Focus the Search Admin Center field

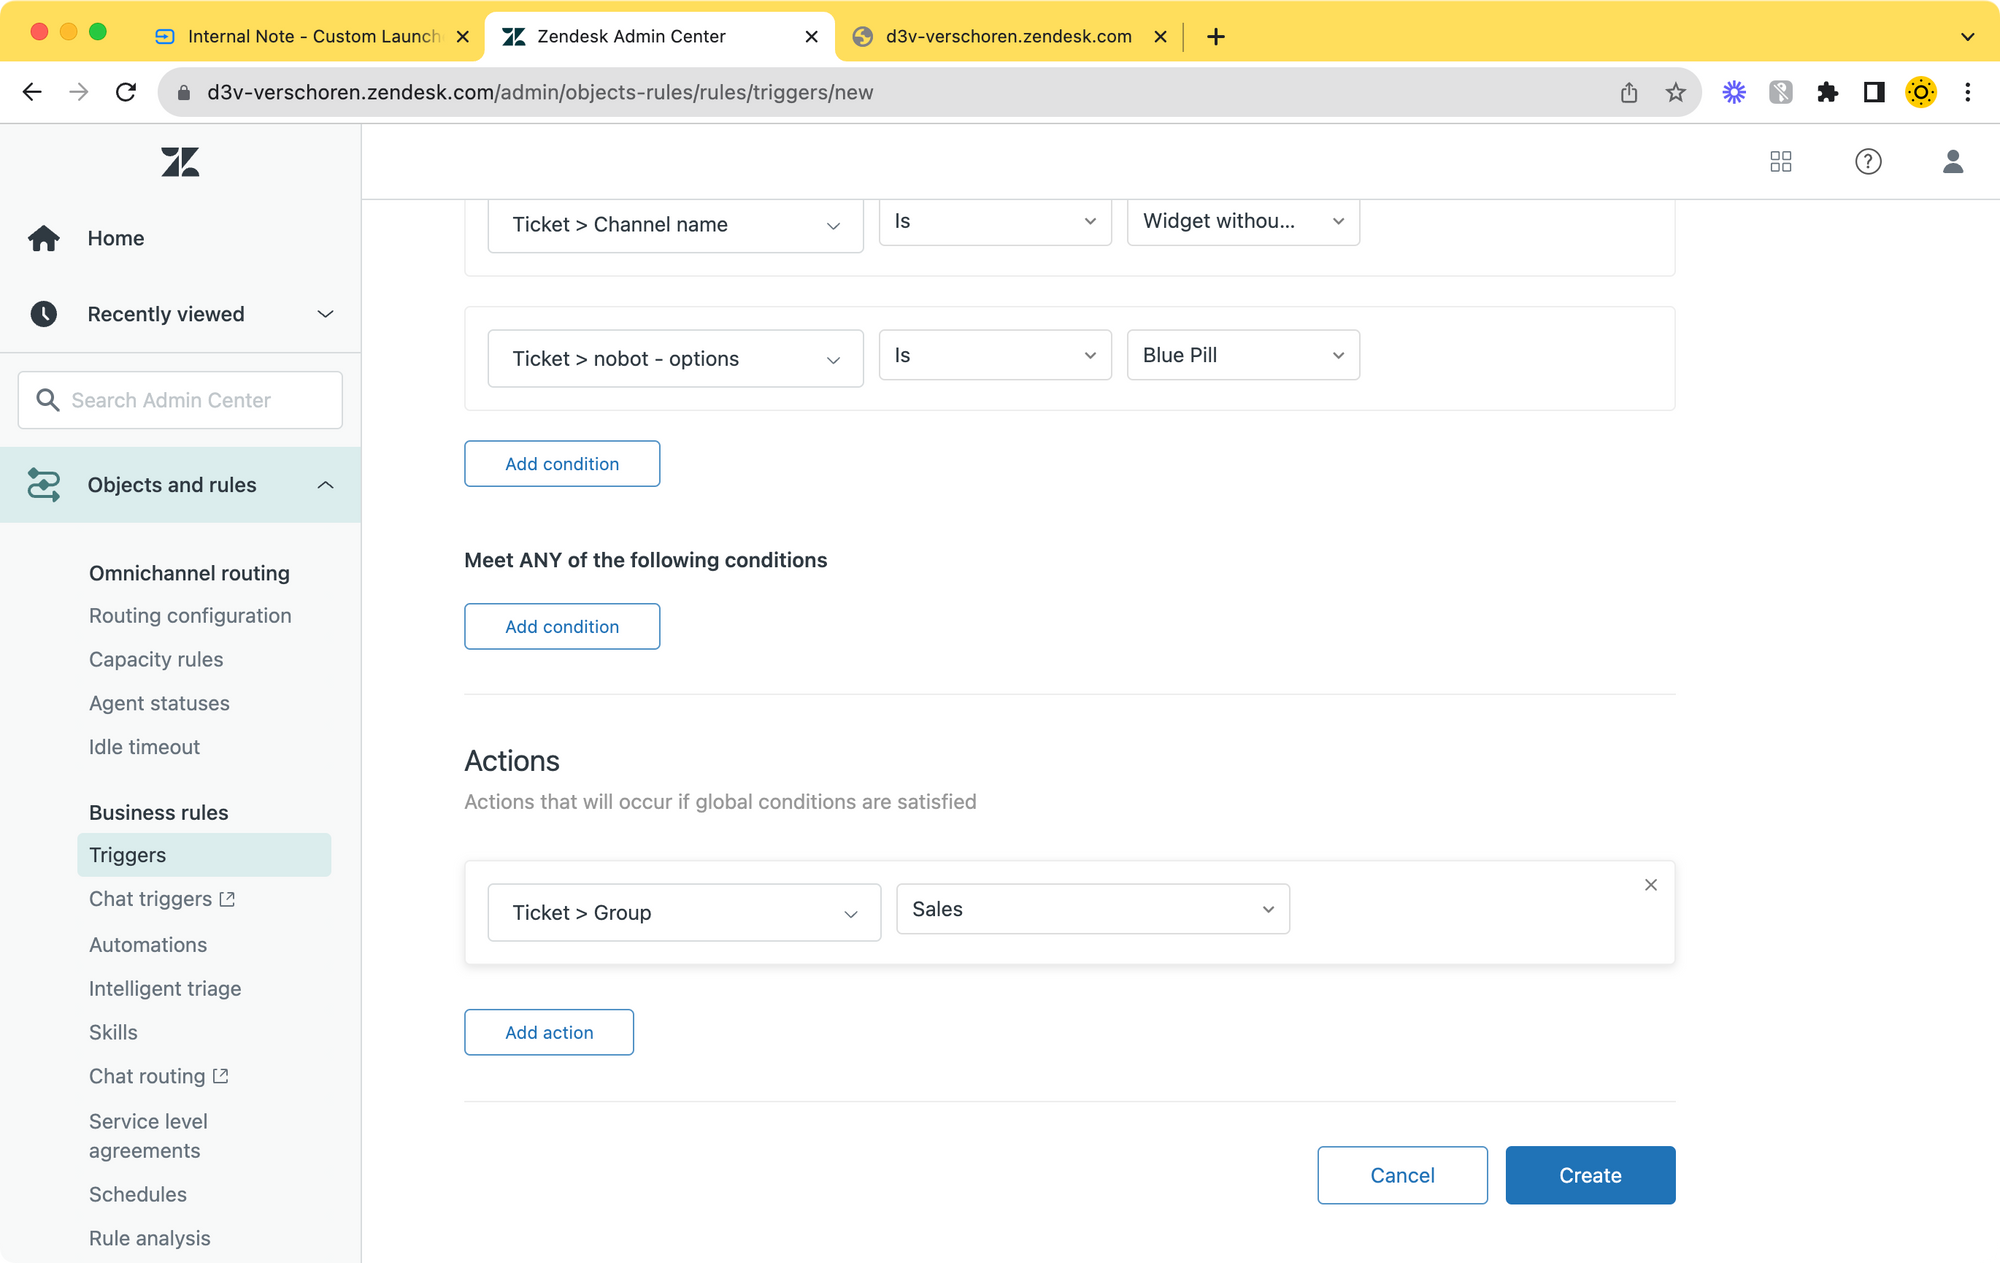coord(180,400)
